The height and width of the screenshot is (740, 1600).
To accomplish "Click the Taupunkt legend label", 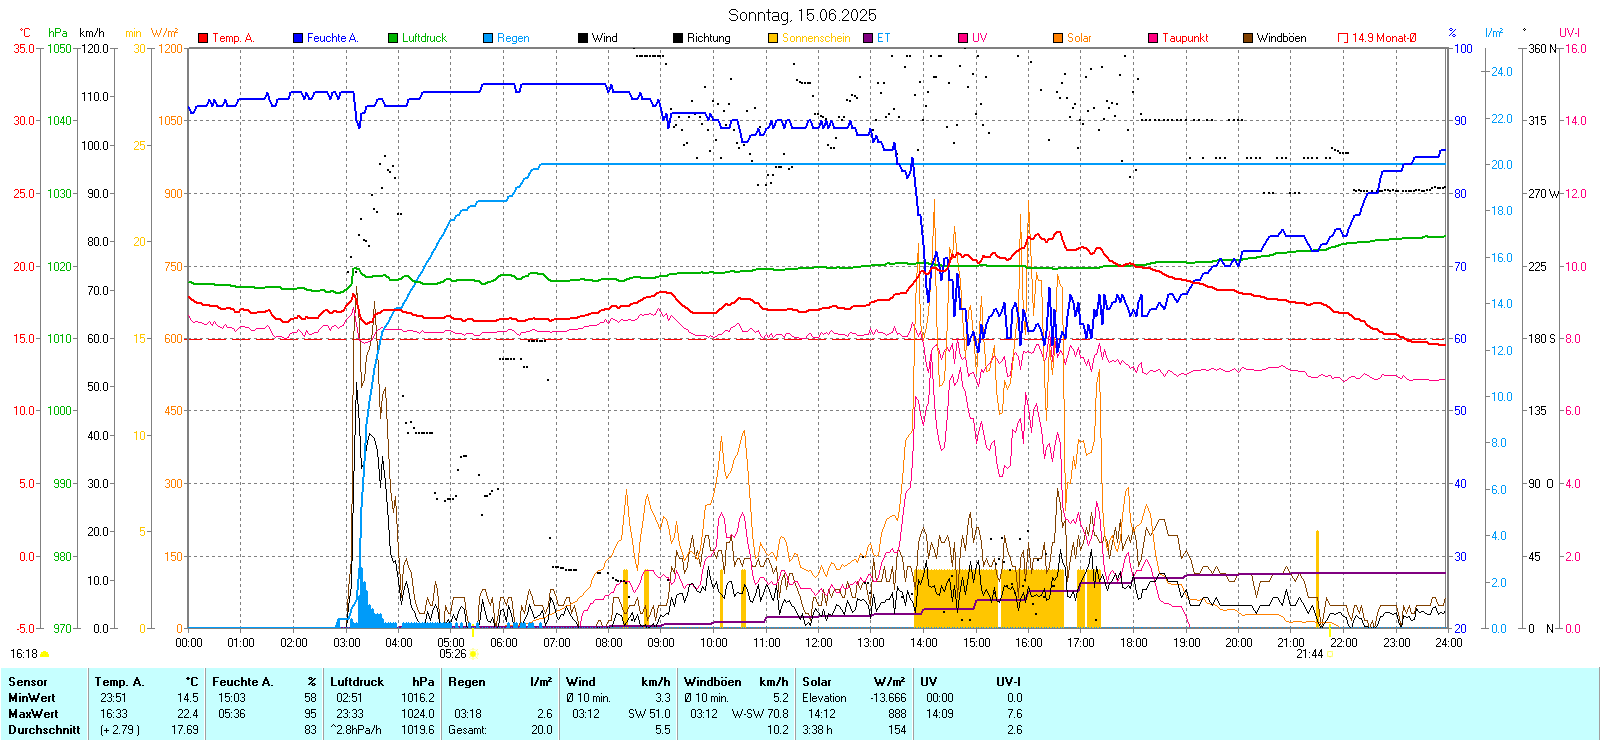I will (1185, 38).
